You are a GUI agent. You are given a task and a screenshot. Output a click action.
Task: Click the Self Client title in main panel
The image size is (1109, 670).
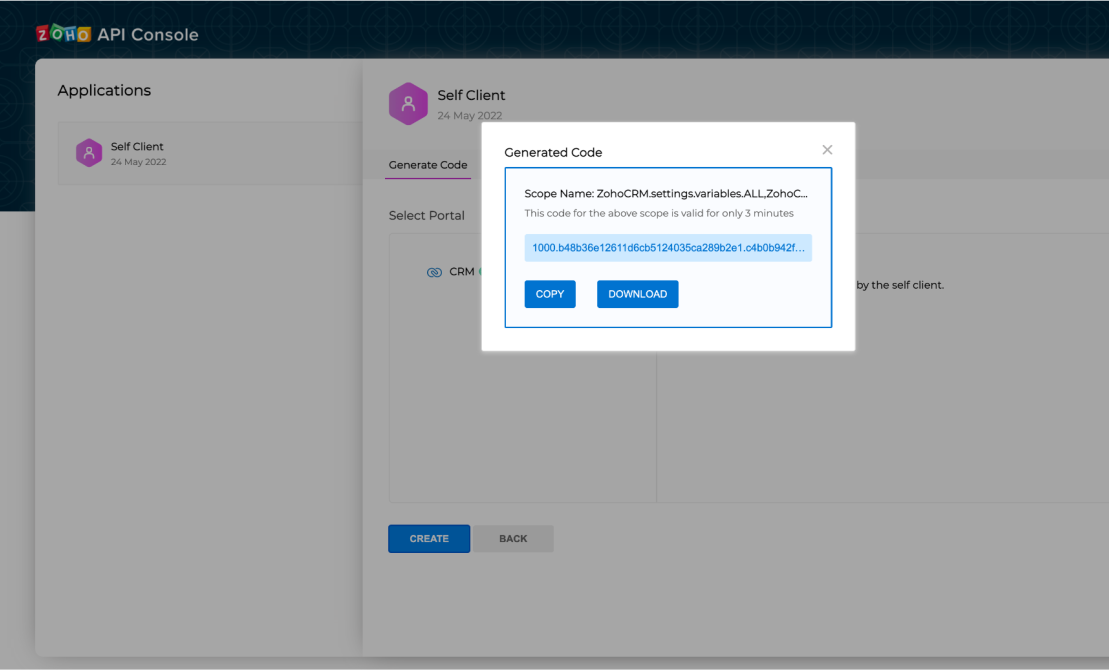[x=471, y=95]
